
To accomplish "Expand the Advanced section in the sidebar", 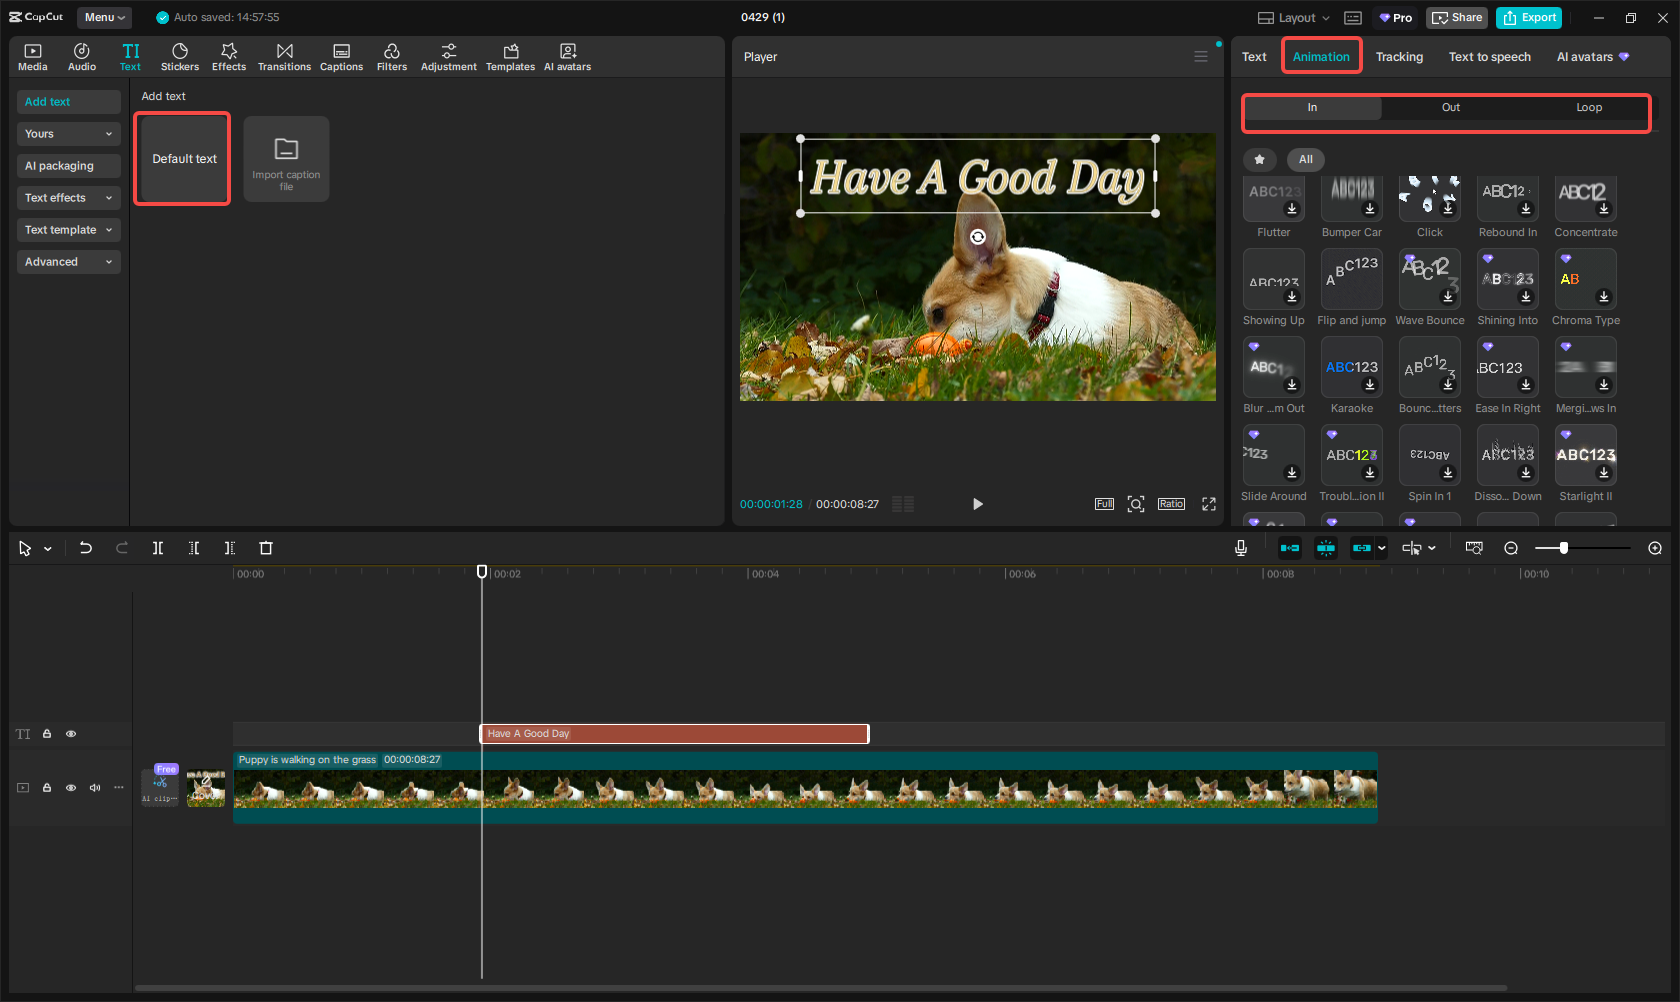I will (68, 261).
